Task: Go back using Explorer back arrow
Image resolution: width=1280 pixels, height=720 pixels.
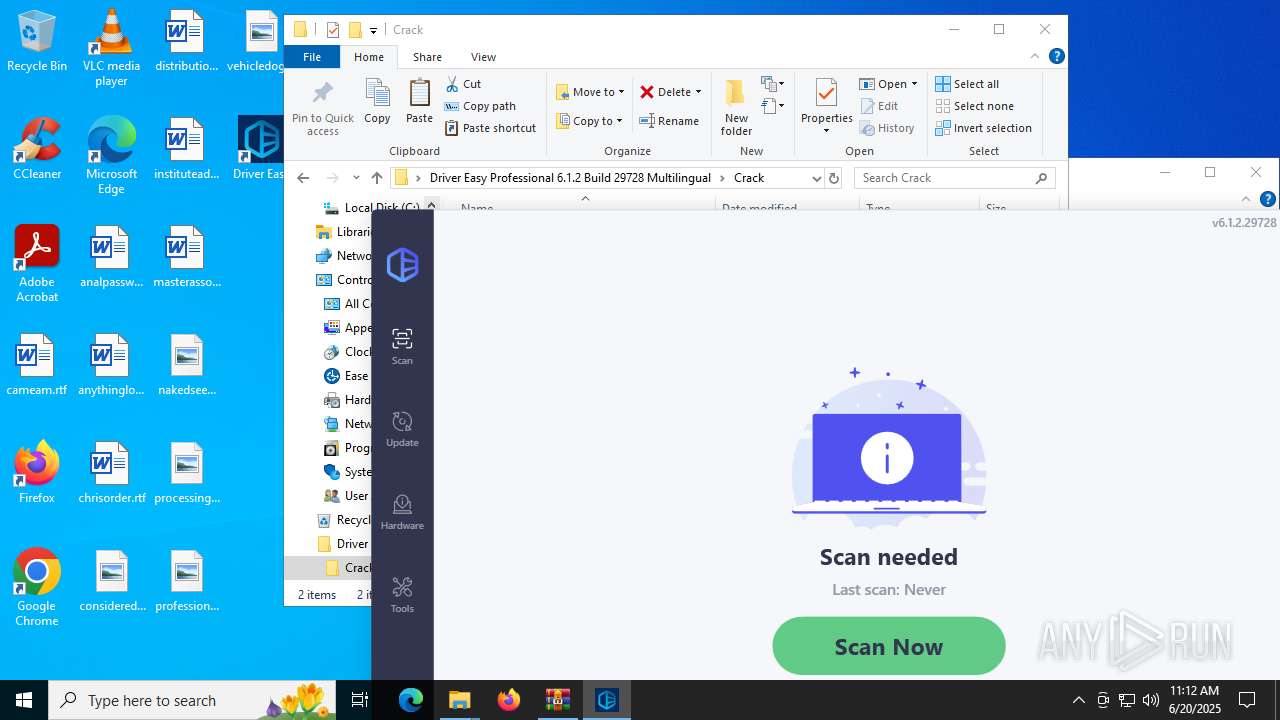Action: coord(304,178)
